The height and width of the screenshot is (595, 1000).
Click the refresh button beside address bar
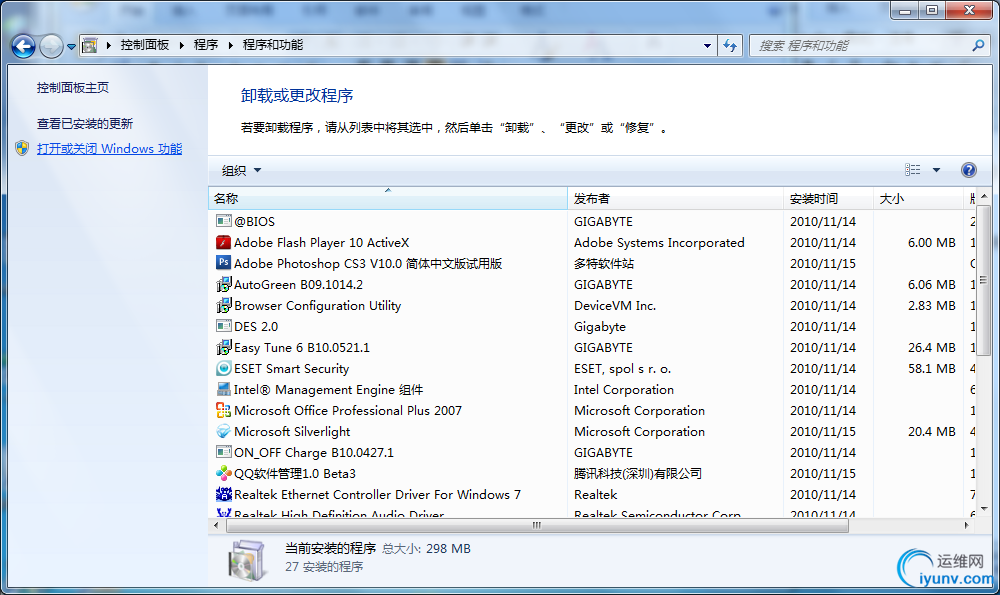point(730,45)
